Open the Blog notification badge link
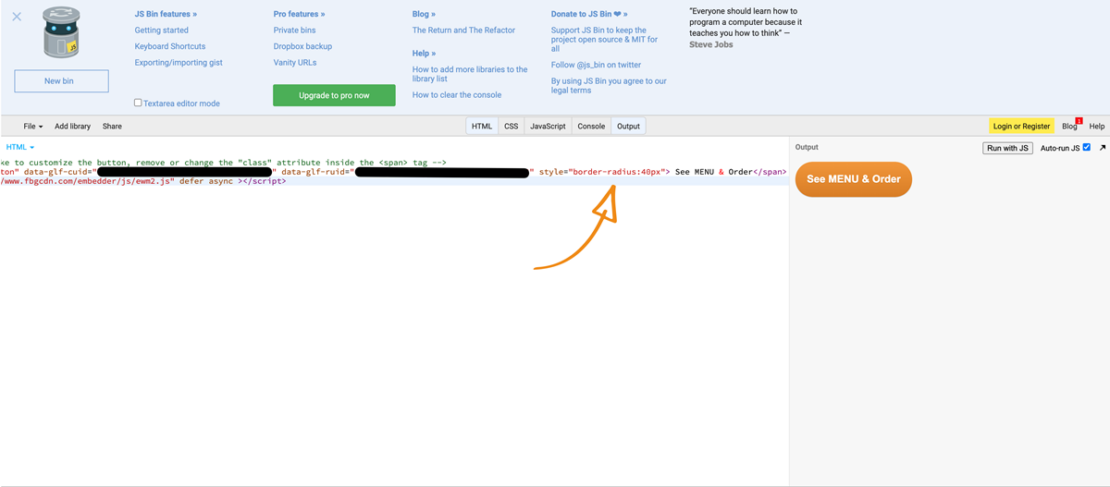The width and height of the screenshot is (1110, 487). [x=1070, y=126]
